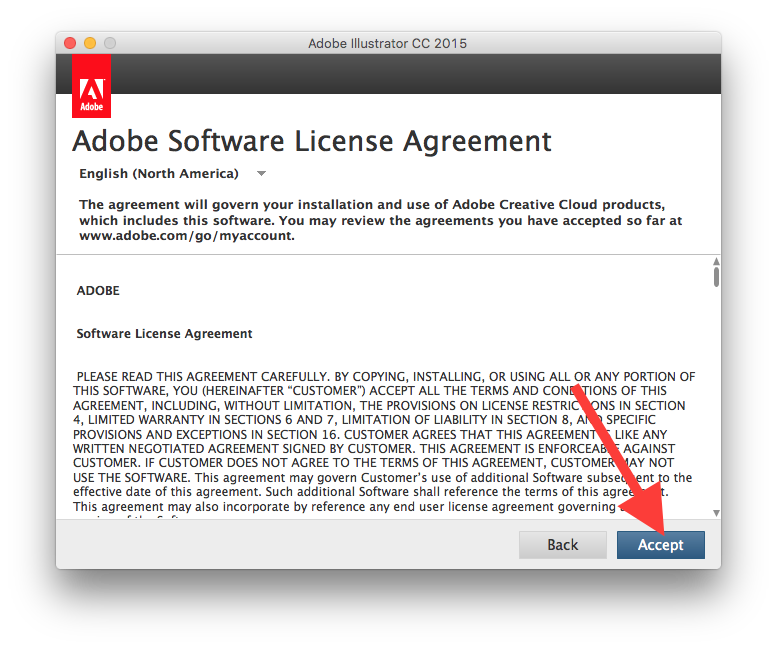The height and width of the screenshot is (649, 777).
Task: Click the 'ADOBE' heading in license text
Action: tap(98, 290)
